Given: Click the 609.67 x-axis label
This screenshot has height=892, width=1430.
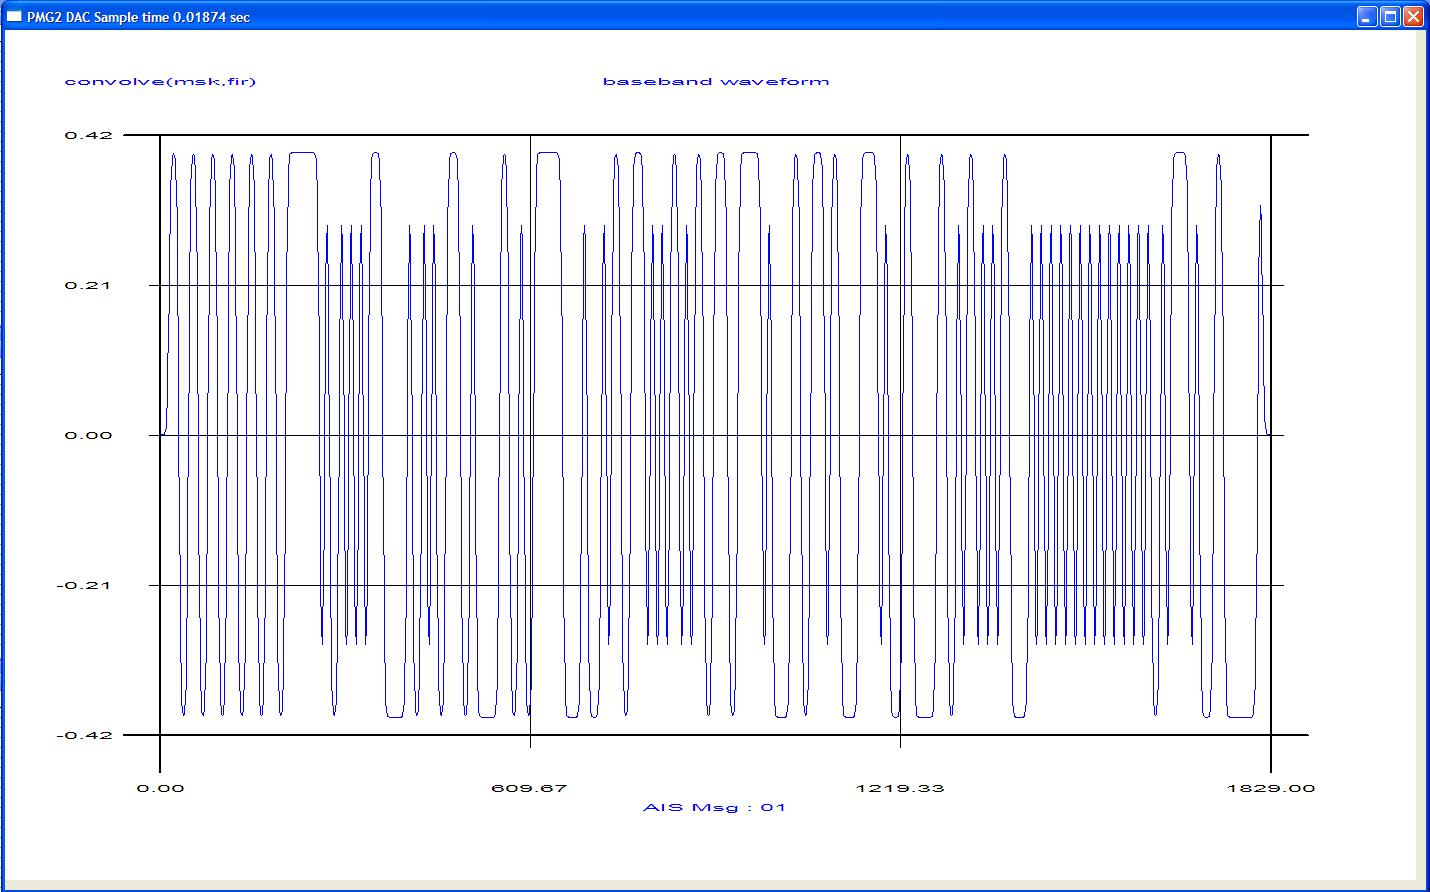Looking at the screenshot, I should [530, 788].
